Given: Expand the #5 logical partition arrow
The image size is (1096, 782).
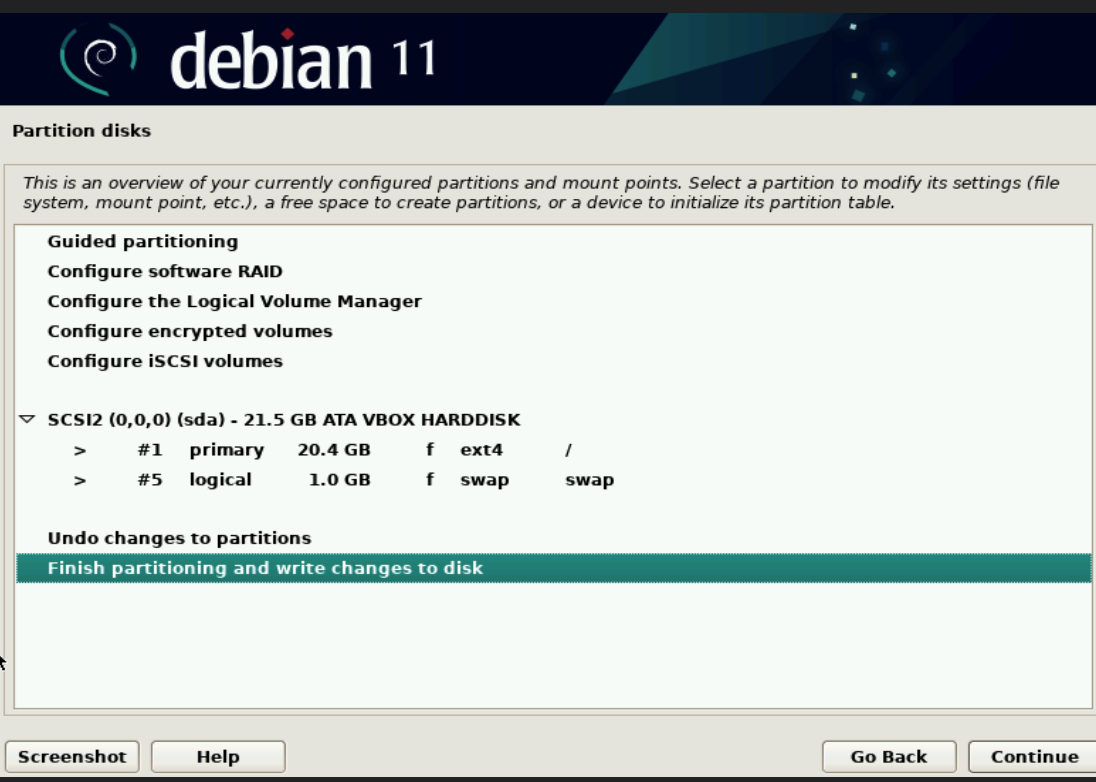Looking at the screenshot, I should point(80,480).
